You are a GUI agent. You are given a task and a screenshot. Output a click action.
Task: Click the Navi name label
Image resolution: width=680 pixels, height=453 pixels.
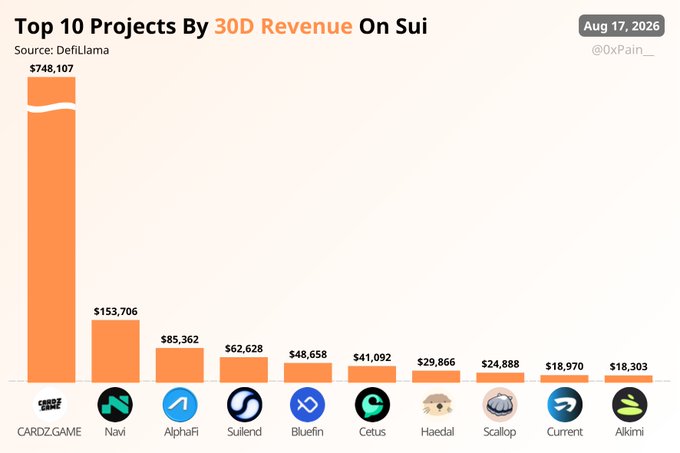(115, 432)
